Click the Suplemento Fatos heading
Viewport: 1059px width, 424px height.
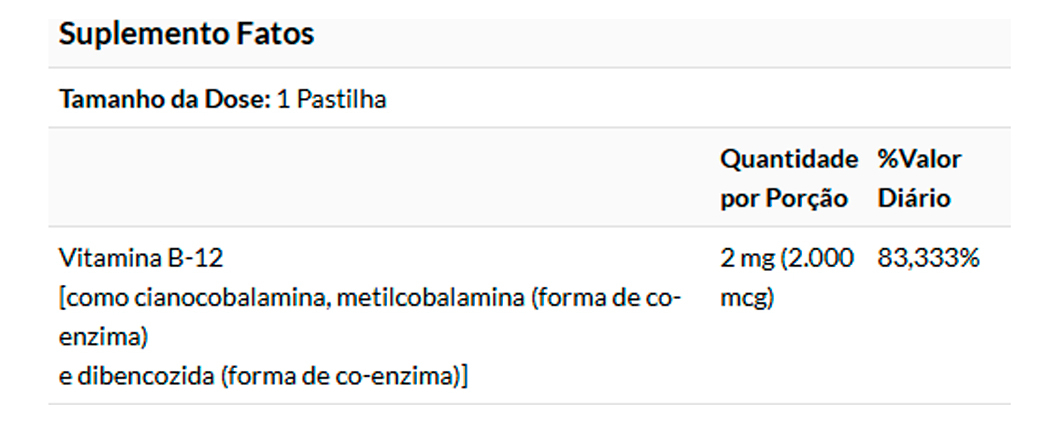[x=186, y=34]
